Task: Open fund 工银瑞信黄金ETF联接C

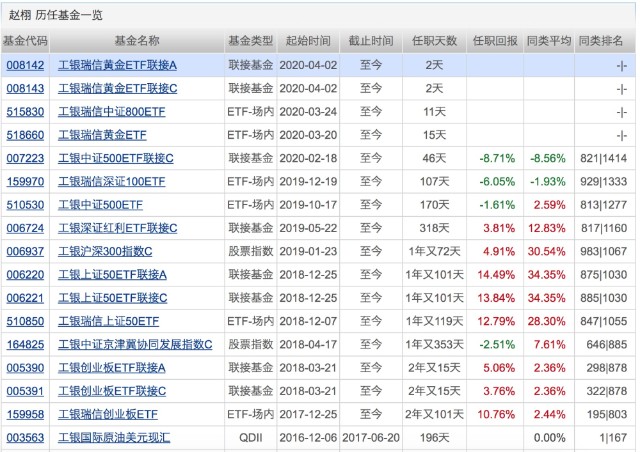Action: tap(118, 89)
